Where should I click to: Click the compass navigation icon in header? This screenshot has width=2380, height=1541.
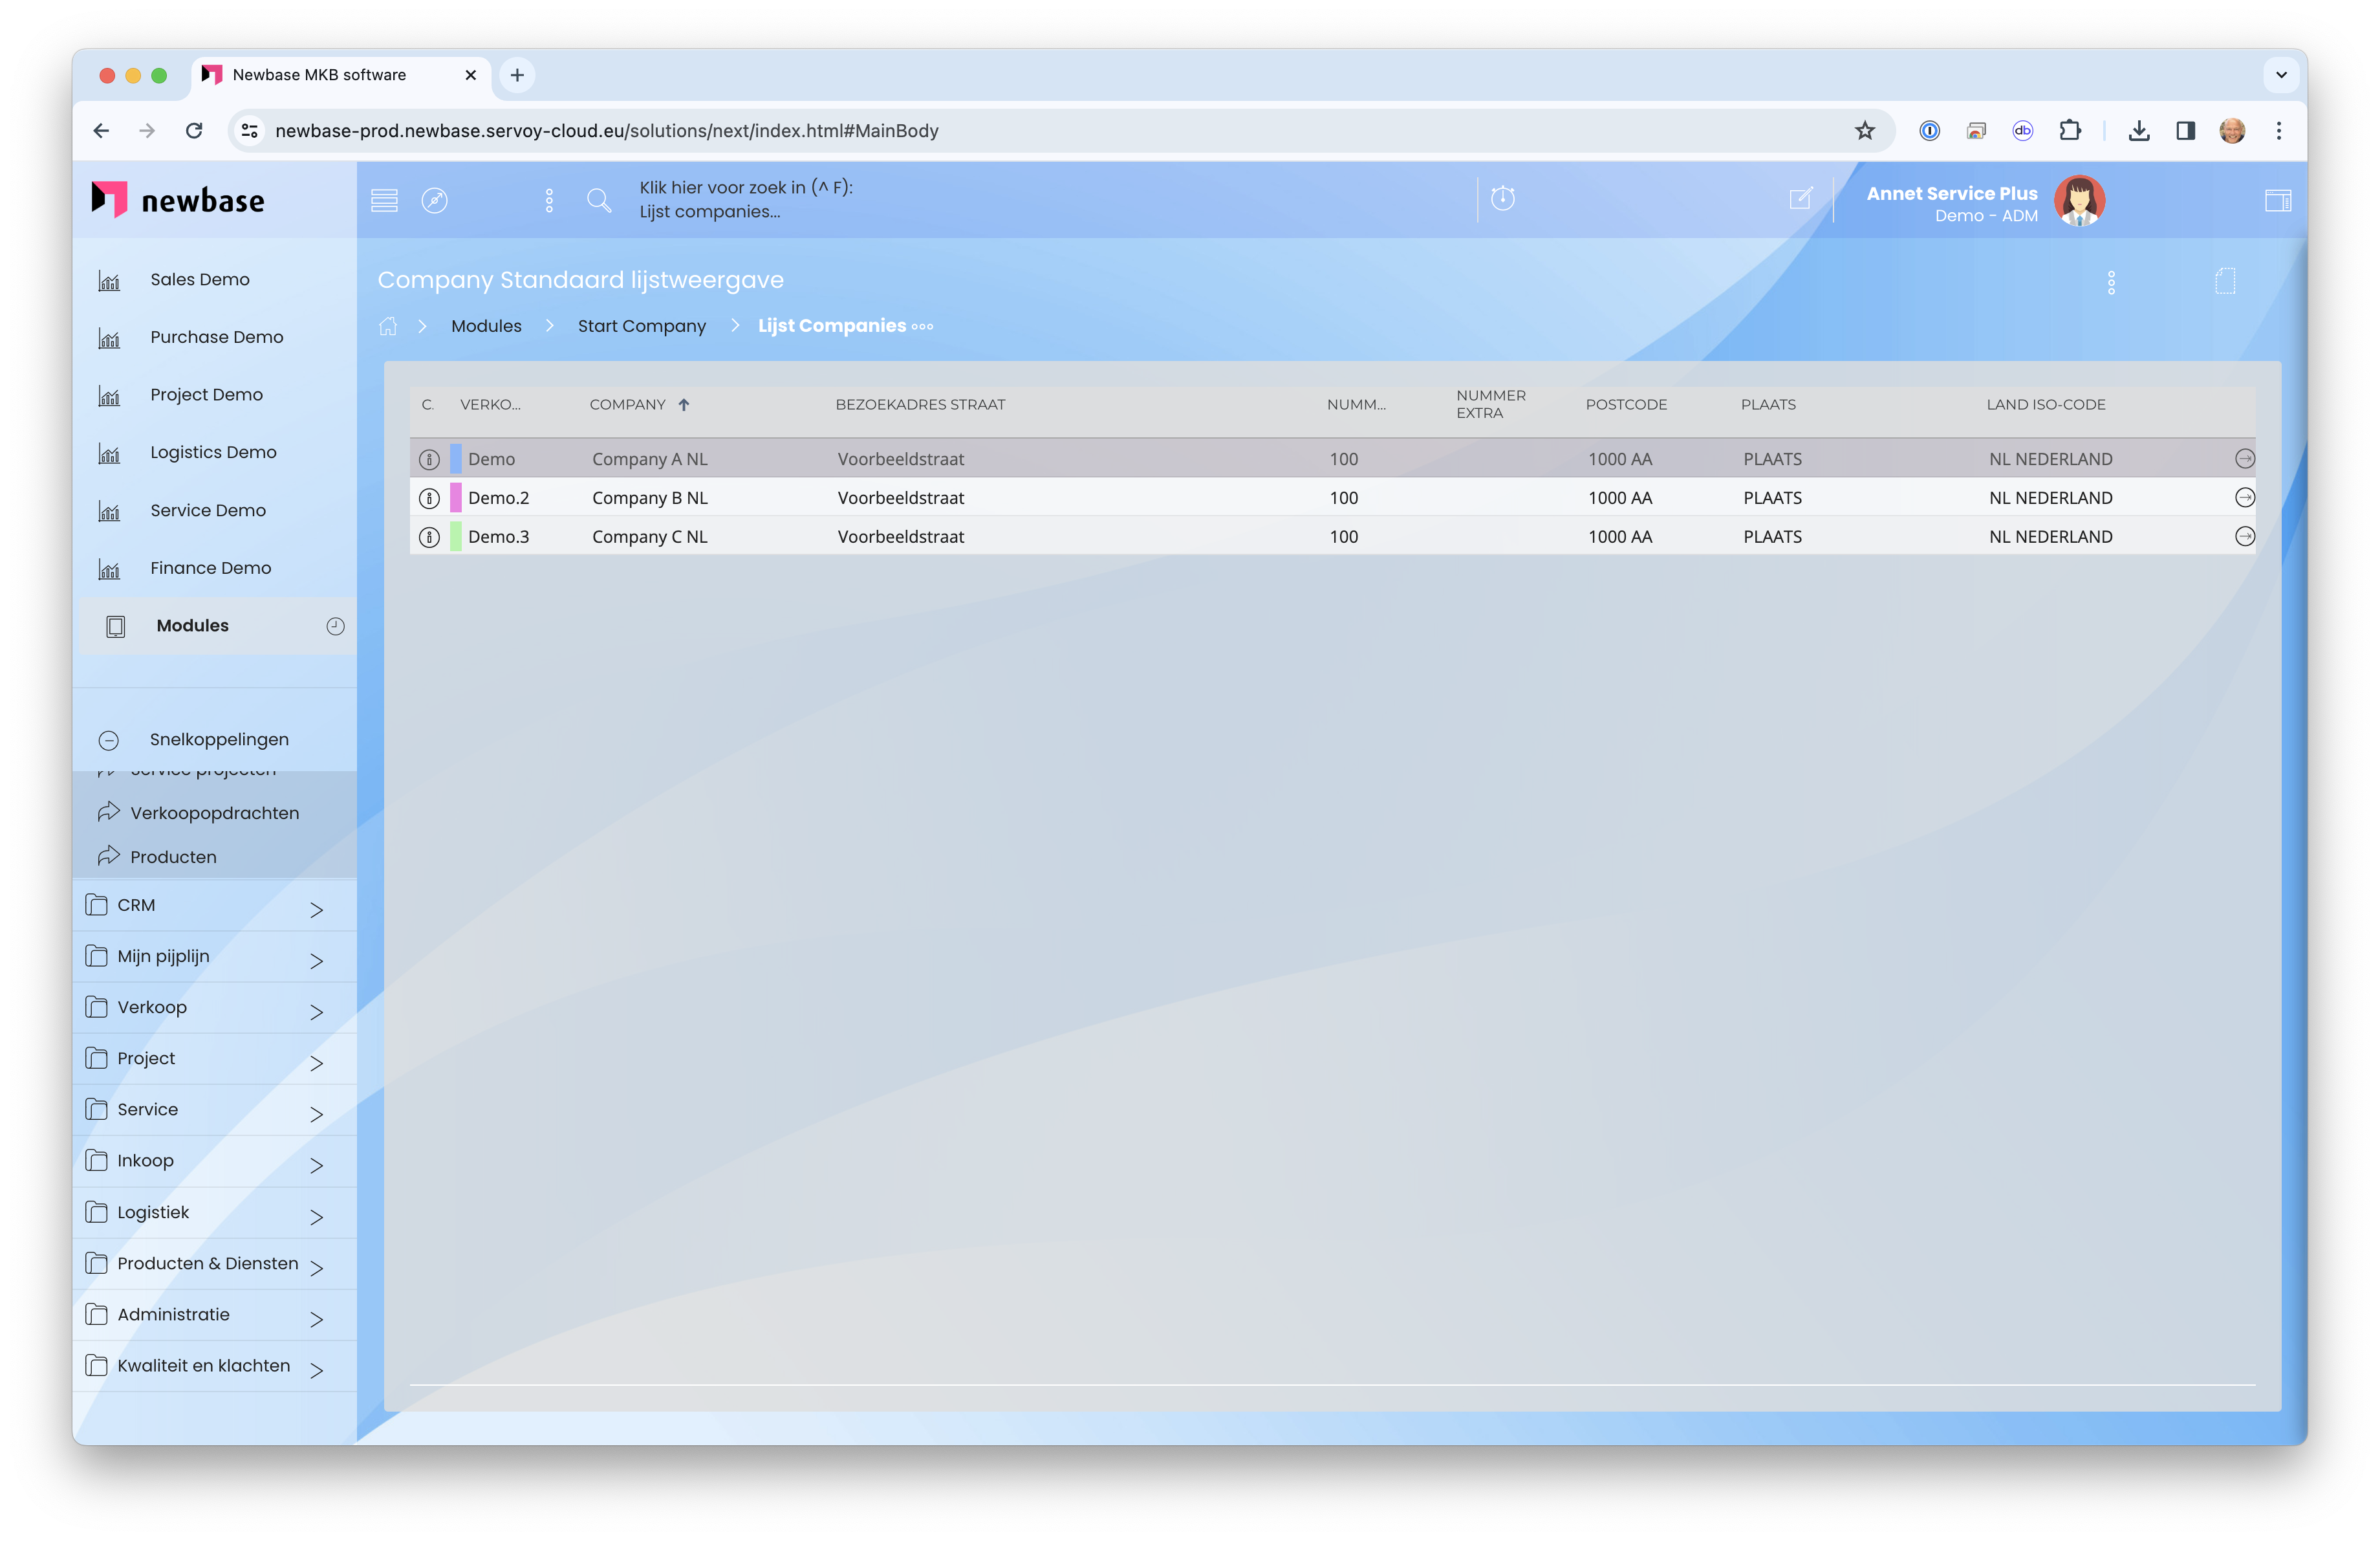(x=434, y=200)
